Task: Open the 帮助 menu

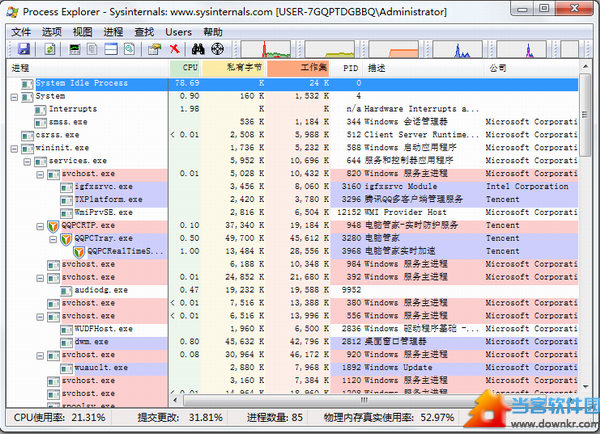Action: [x=213, y=32]
